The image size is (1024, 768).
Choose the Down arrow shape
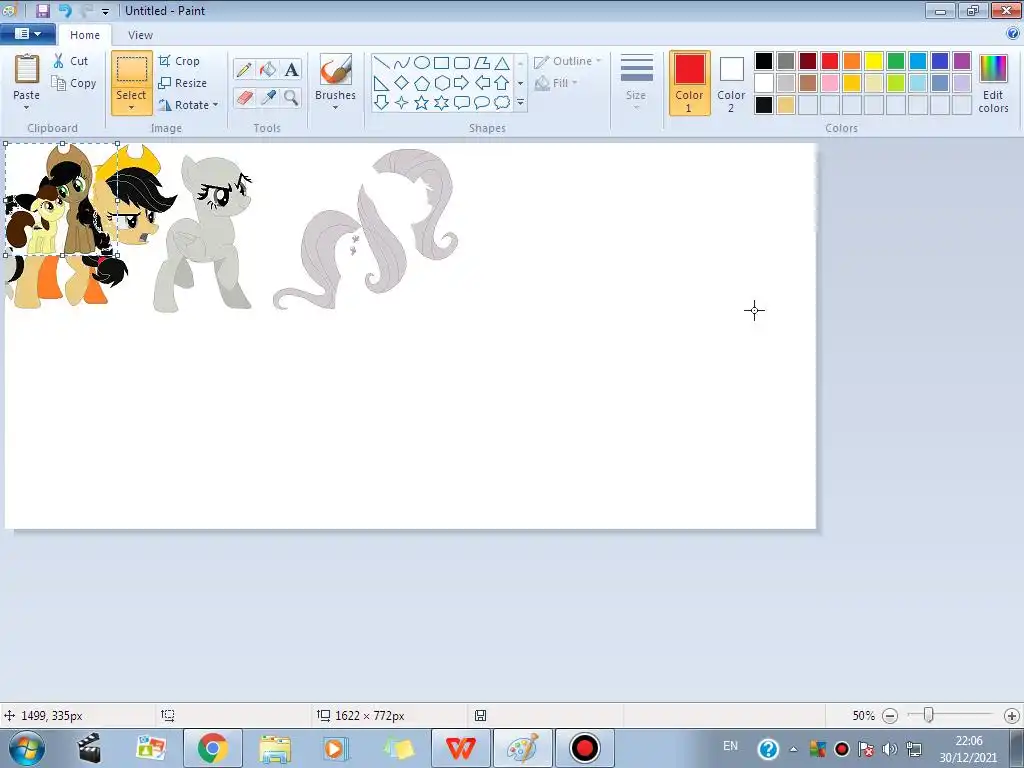point(382,103)
